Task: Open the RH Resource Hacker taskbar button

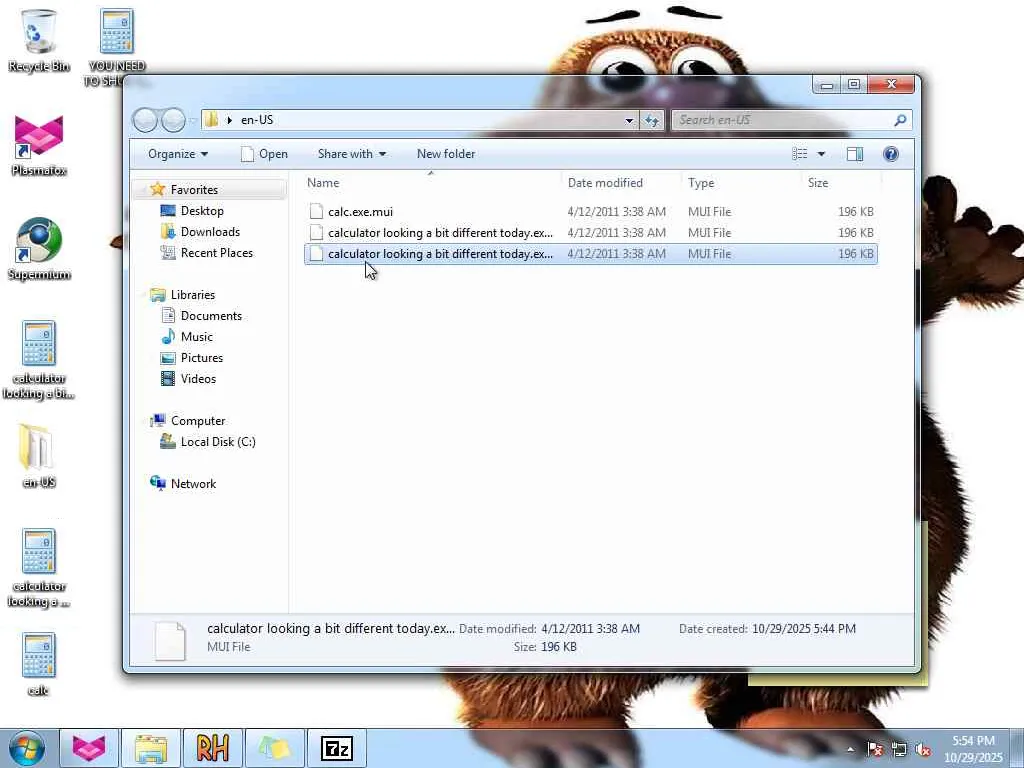Action: [x=212, y=748]
